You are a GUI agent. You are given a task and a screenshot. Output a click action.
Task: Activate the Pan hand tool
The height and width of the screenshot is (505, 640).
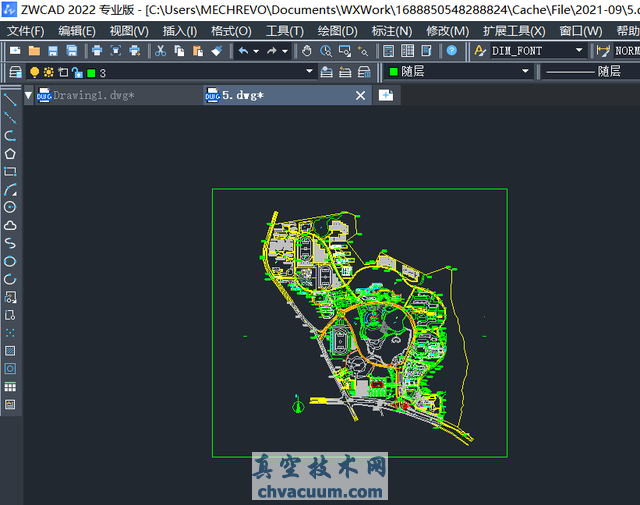point(306,50)
